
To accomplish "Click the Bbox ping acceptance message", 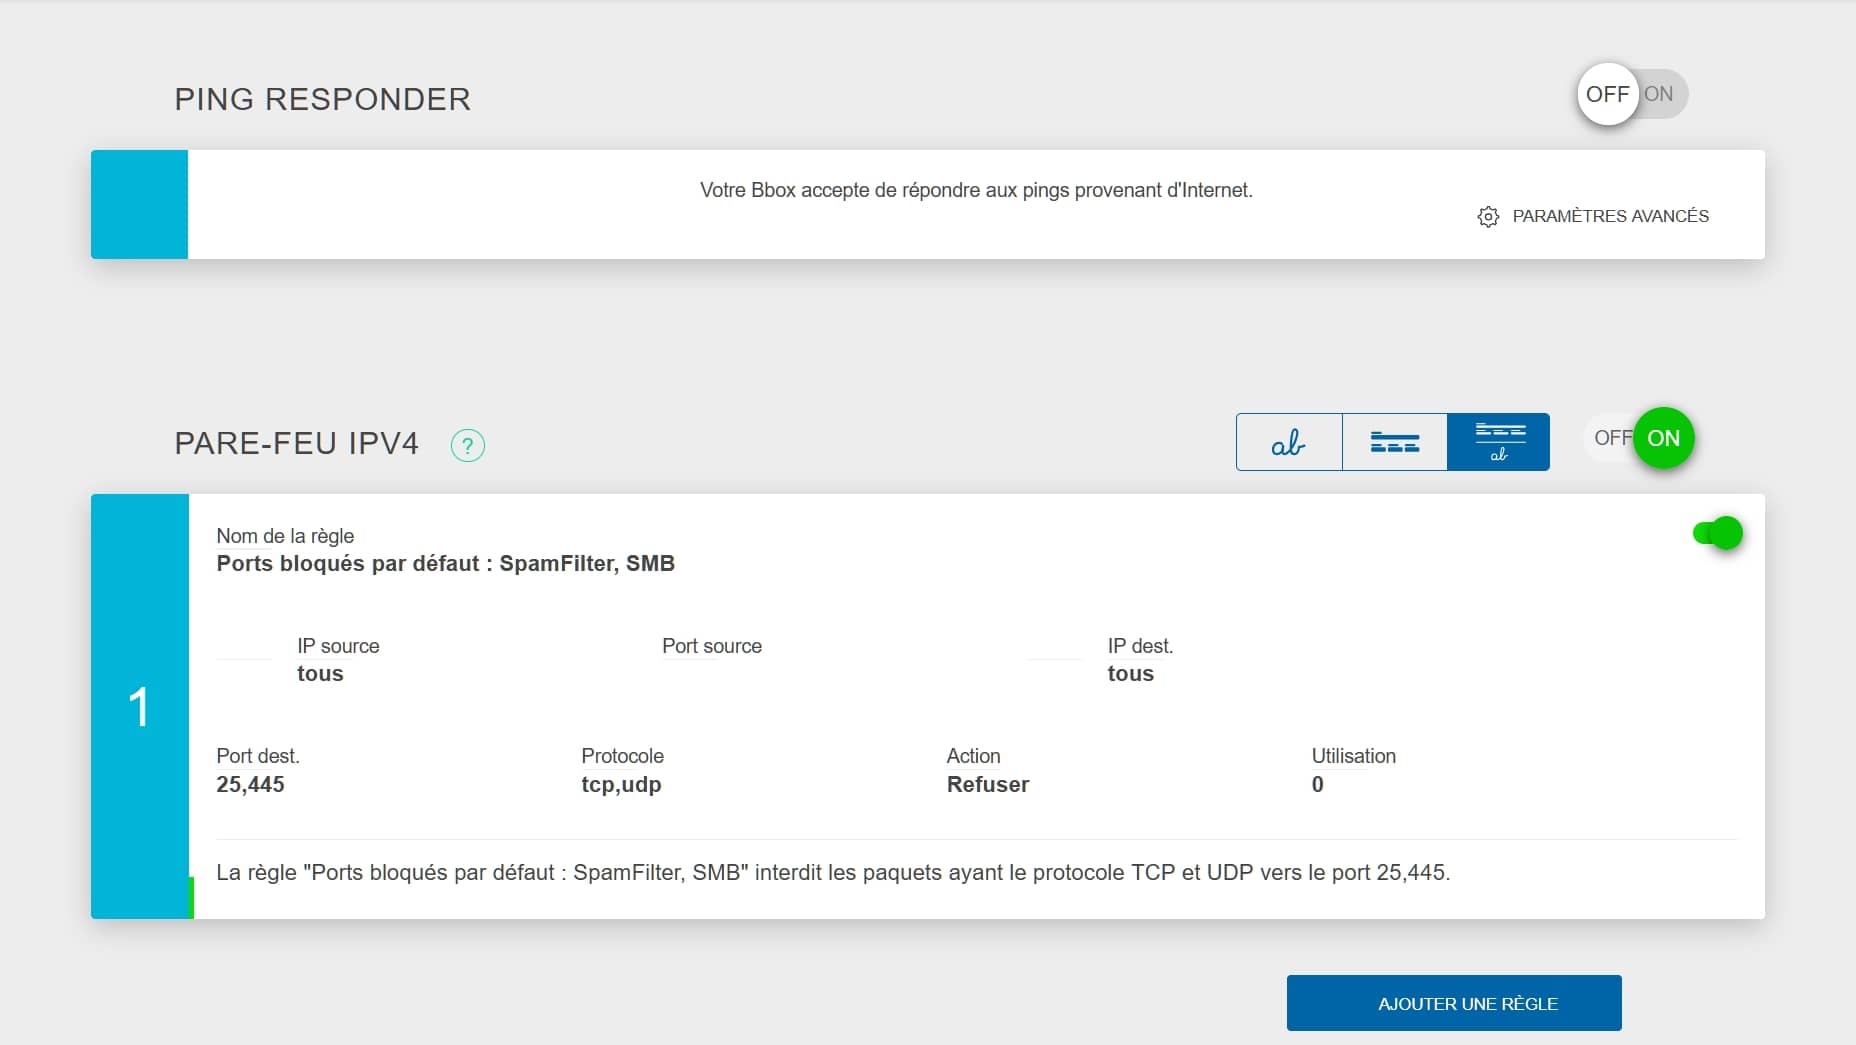I will (975, 190).
